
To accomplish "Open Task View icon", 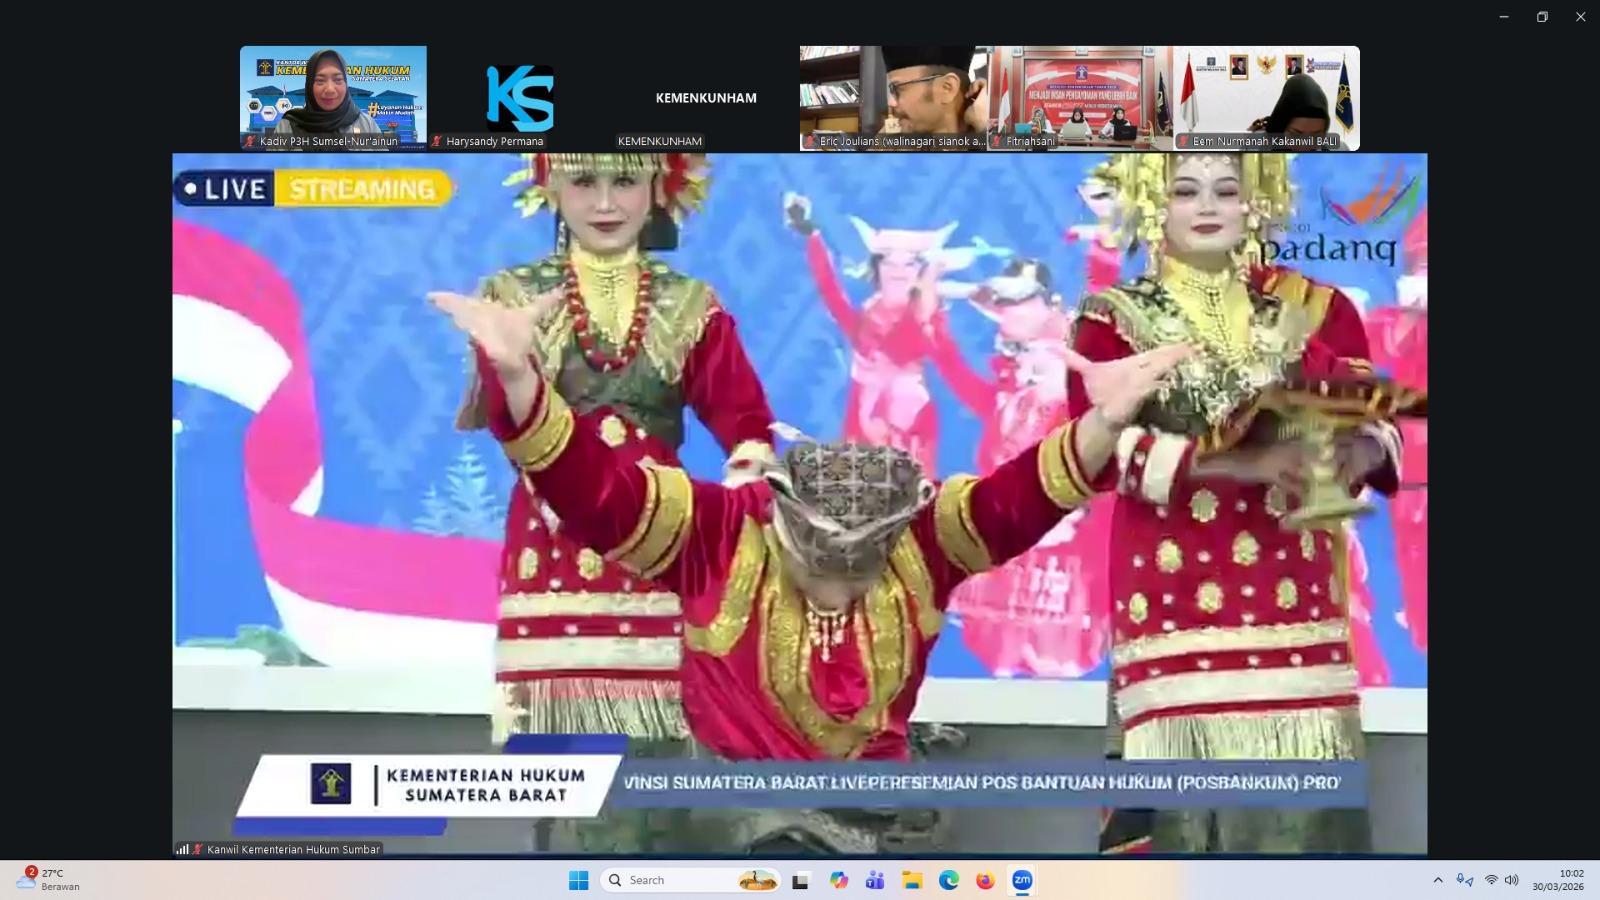I will 801,880.
